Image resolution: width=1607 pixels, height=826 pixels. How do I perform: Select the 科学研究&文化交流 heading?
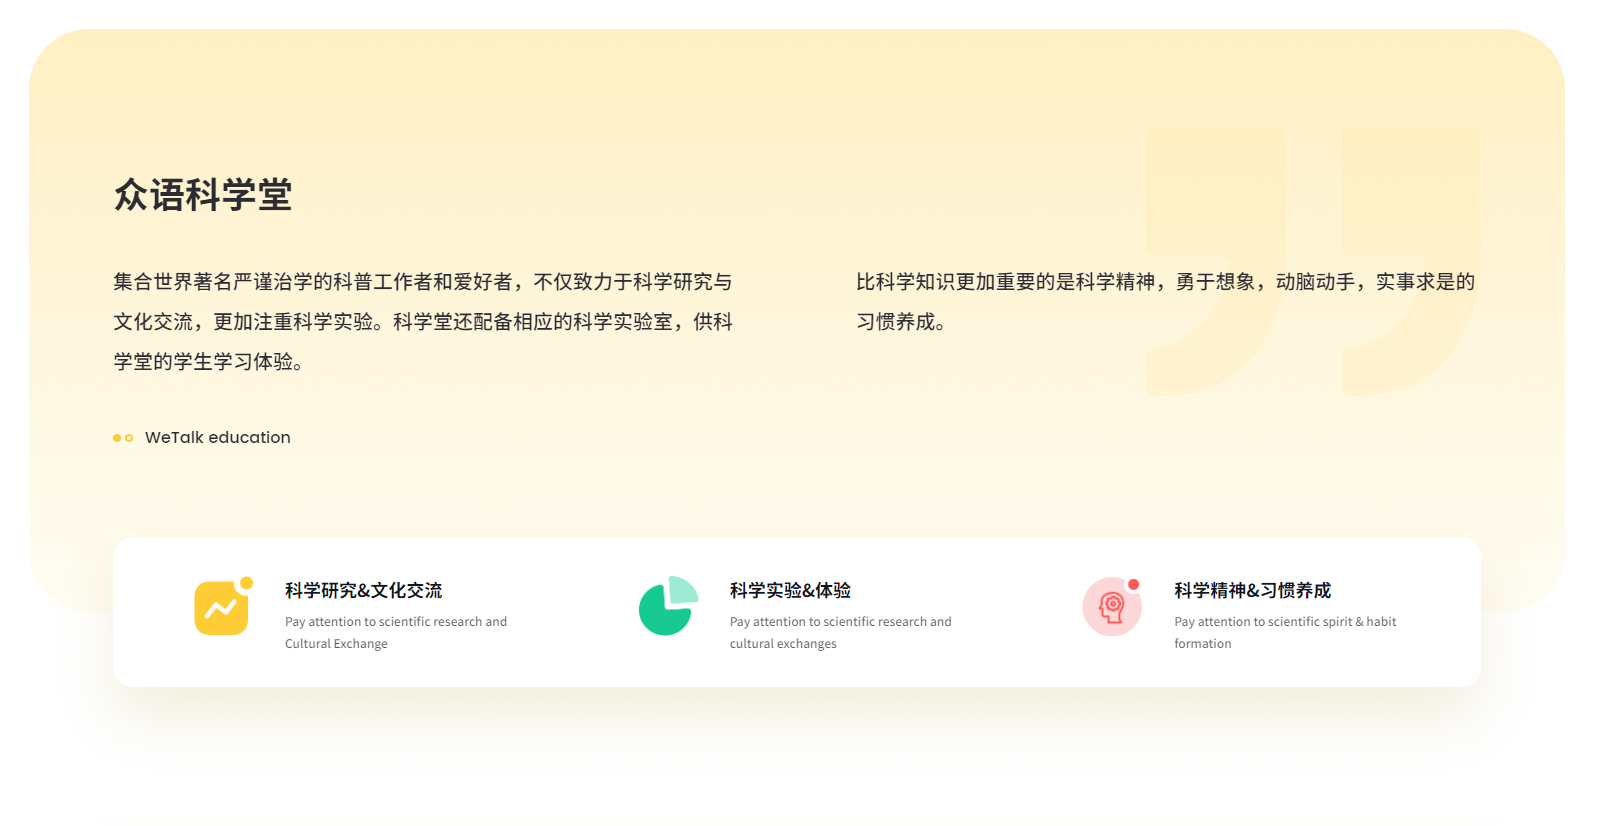pyautogui.click(x=363, y=590)
